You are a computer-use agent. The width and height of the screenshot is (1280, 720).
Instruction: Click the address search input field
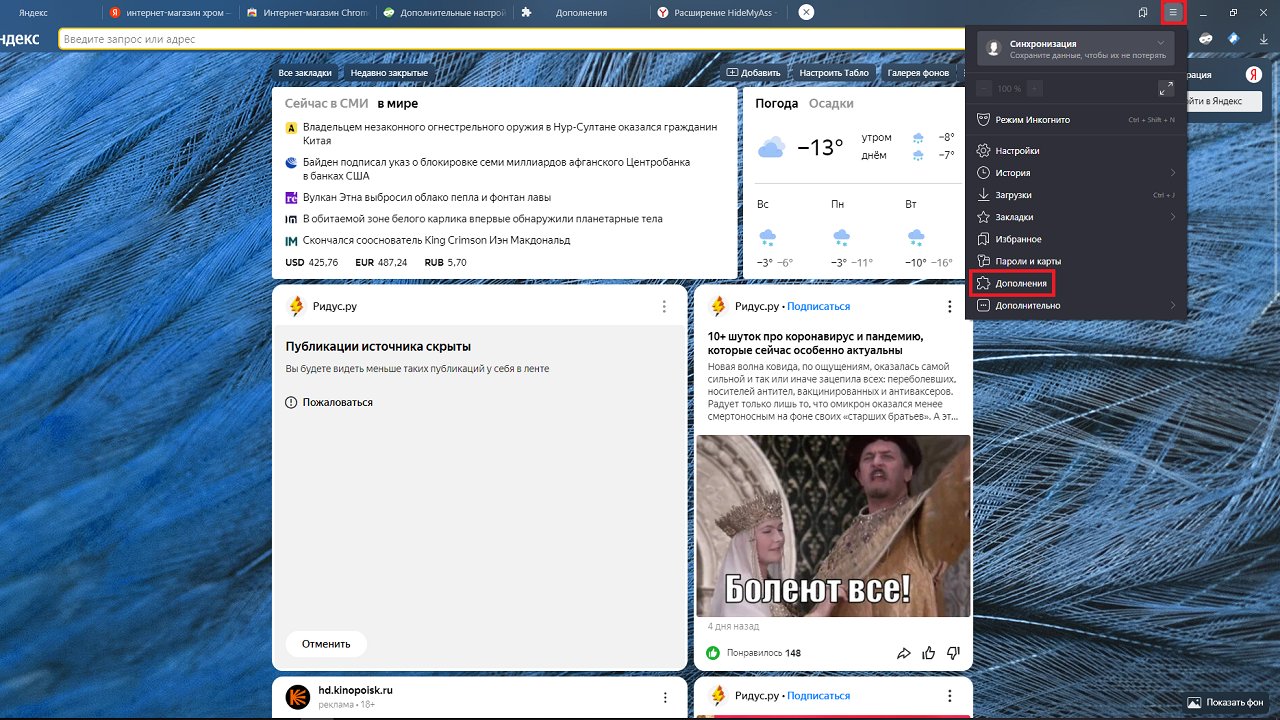pyautogui.click(x=511, y=39)
